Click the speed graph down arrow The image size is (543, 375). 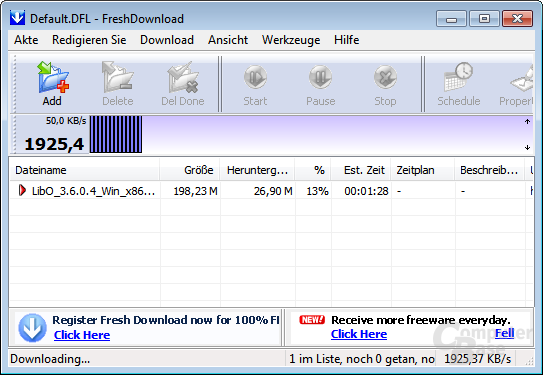point(527,148)
